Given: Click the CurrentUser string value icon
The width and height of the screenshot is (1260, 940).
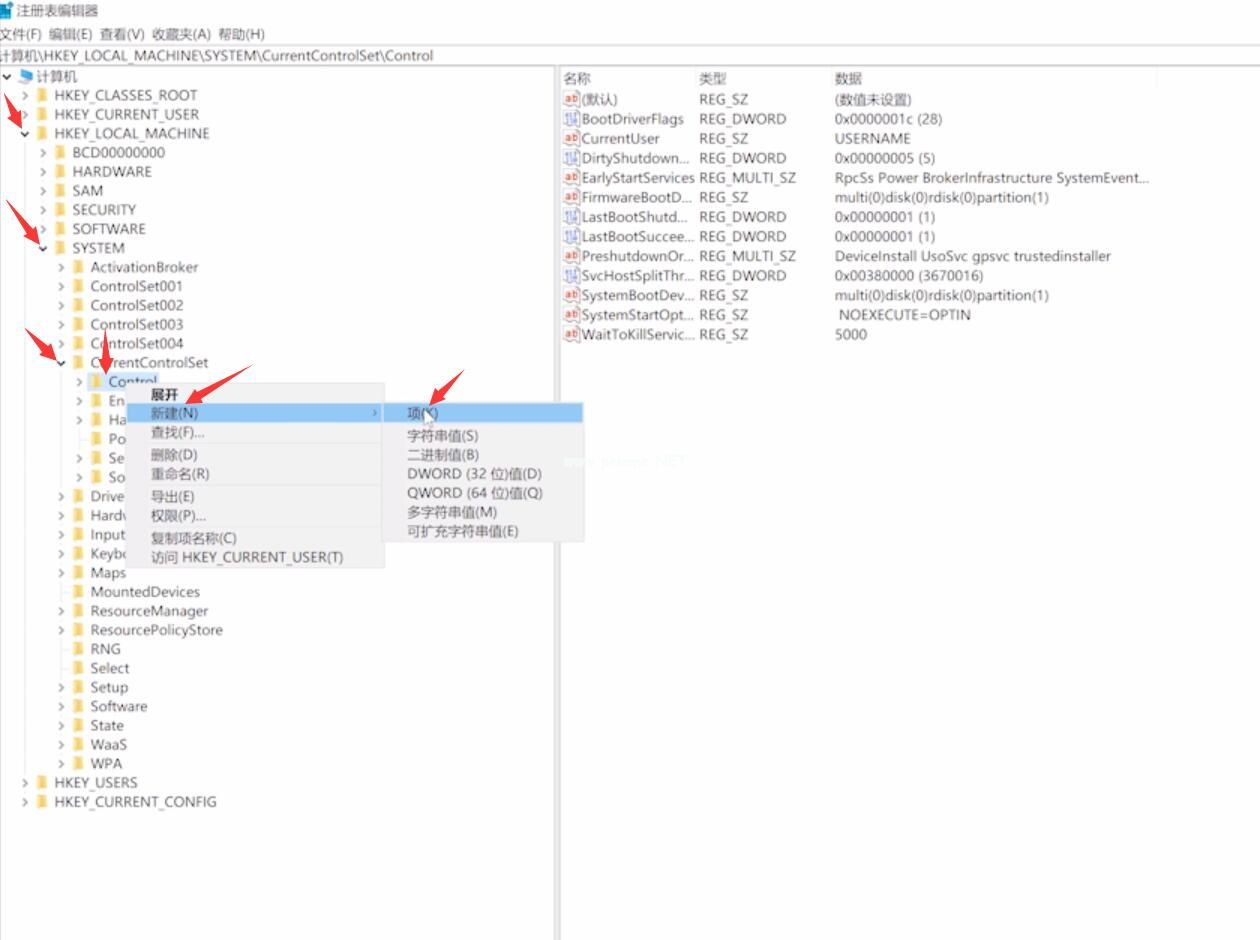Looking at the screenshot, I should pos(571,139).
